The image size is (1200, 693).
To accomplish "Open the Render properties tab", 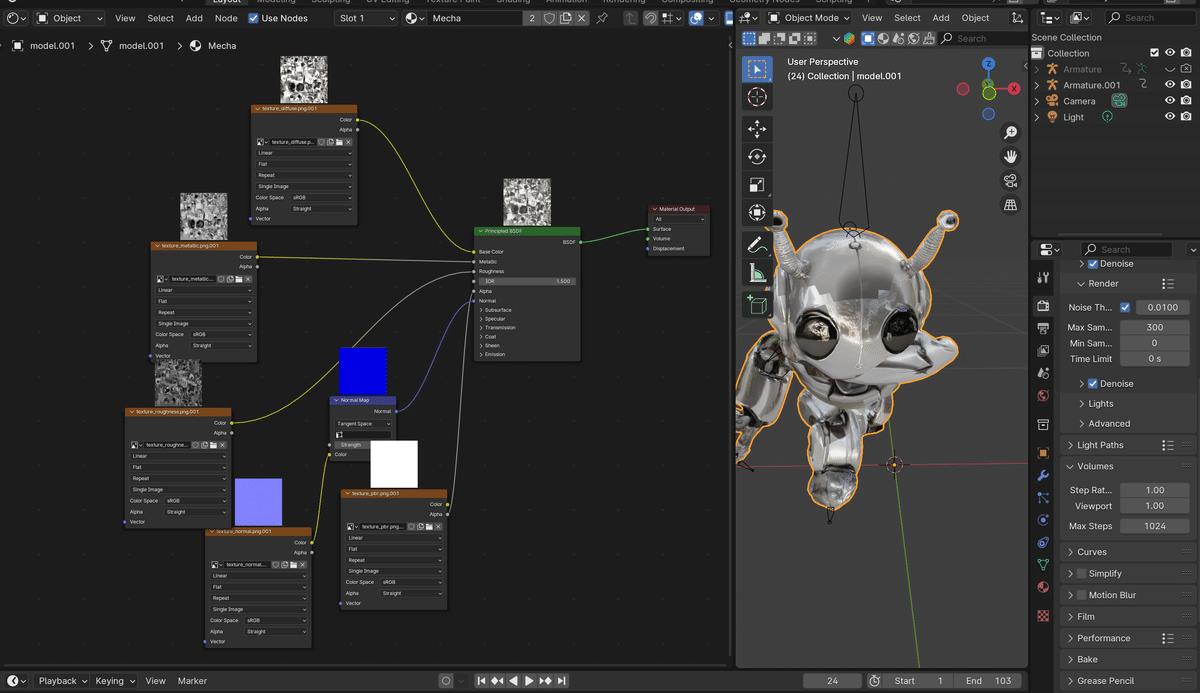I will (1044, 306).
